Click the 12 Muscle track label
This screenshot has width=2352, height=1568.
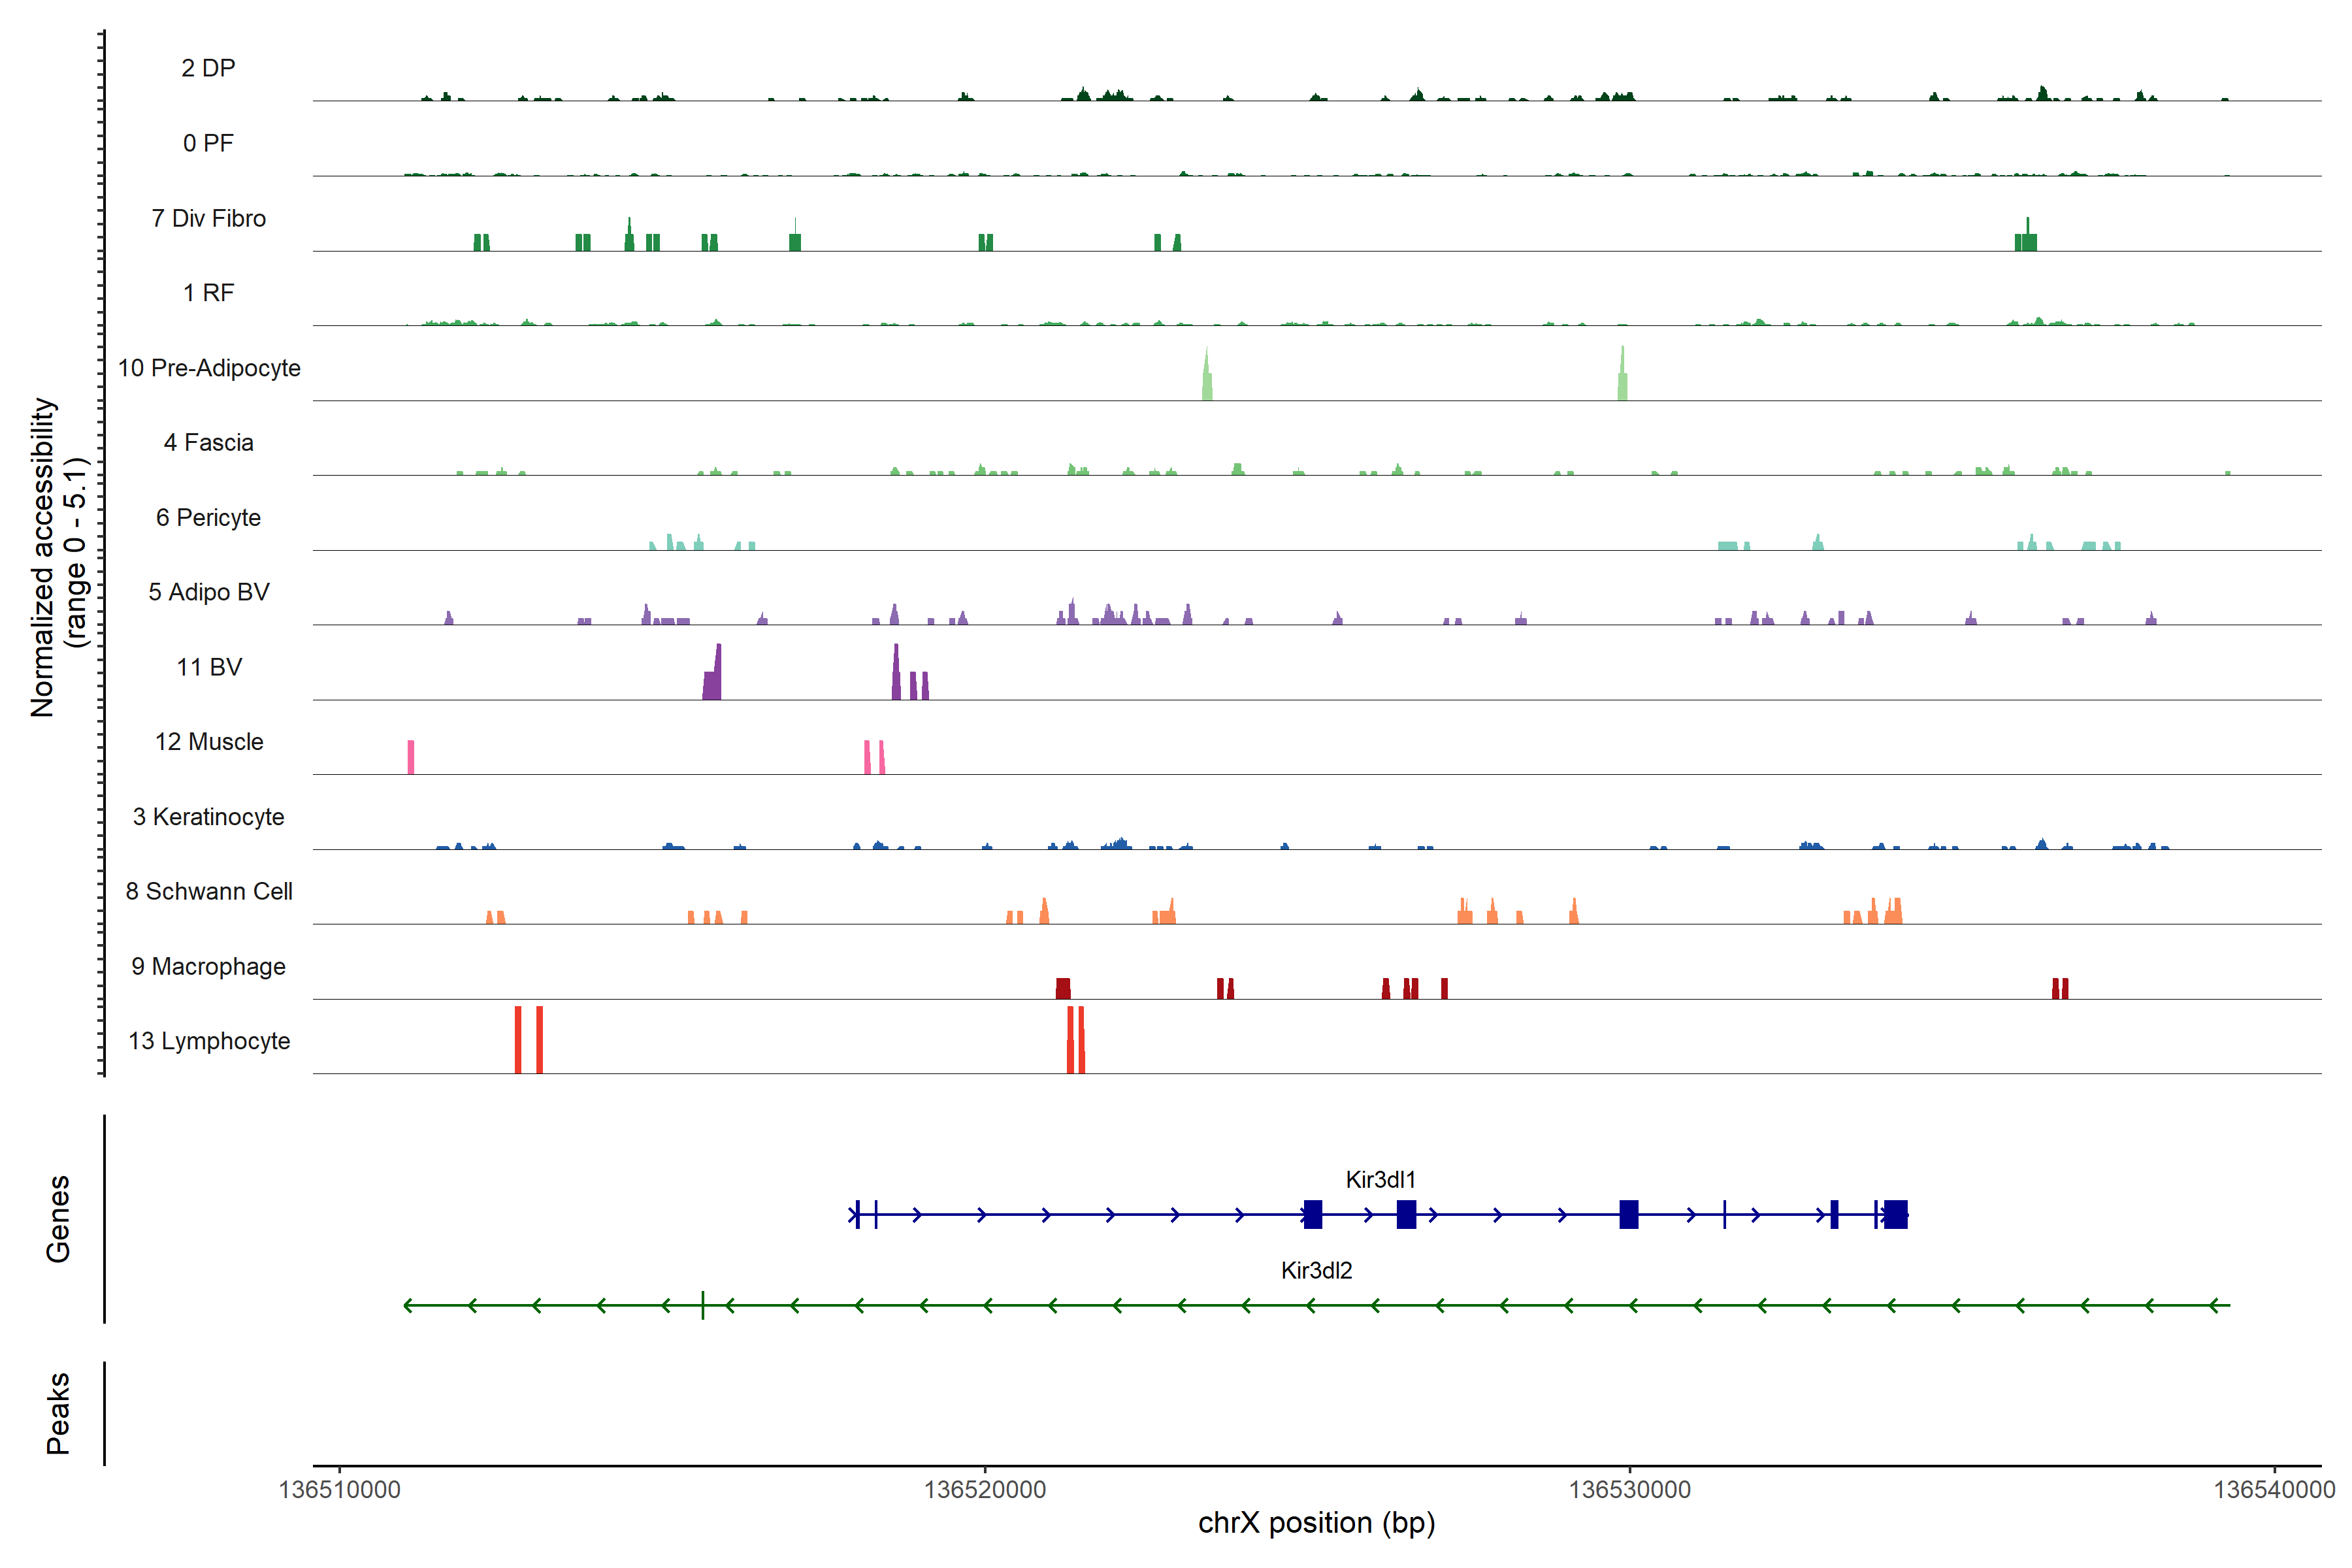click(x=209, y=742)
